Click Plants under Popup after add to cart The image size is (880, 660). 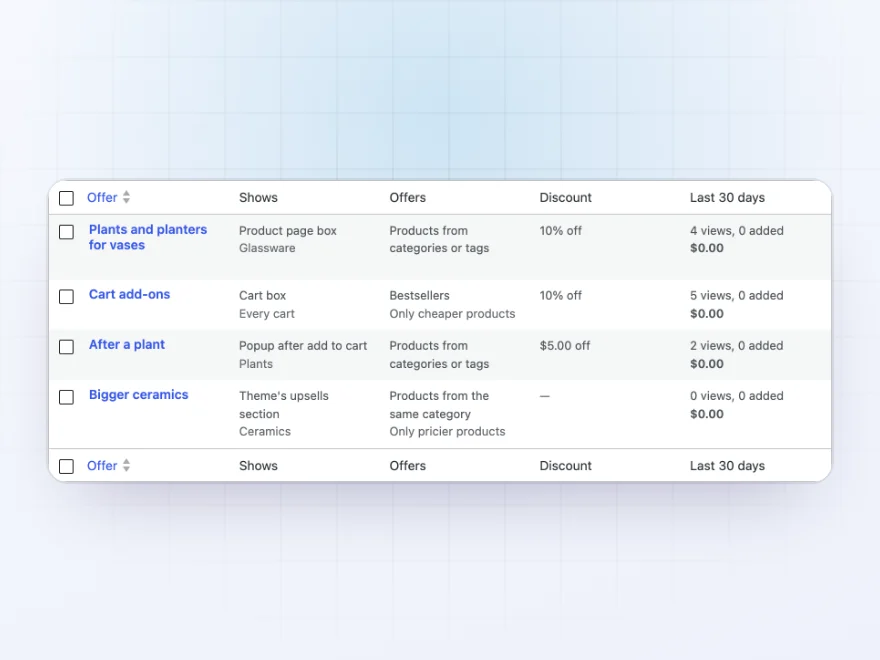pos(256,364)
